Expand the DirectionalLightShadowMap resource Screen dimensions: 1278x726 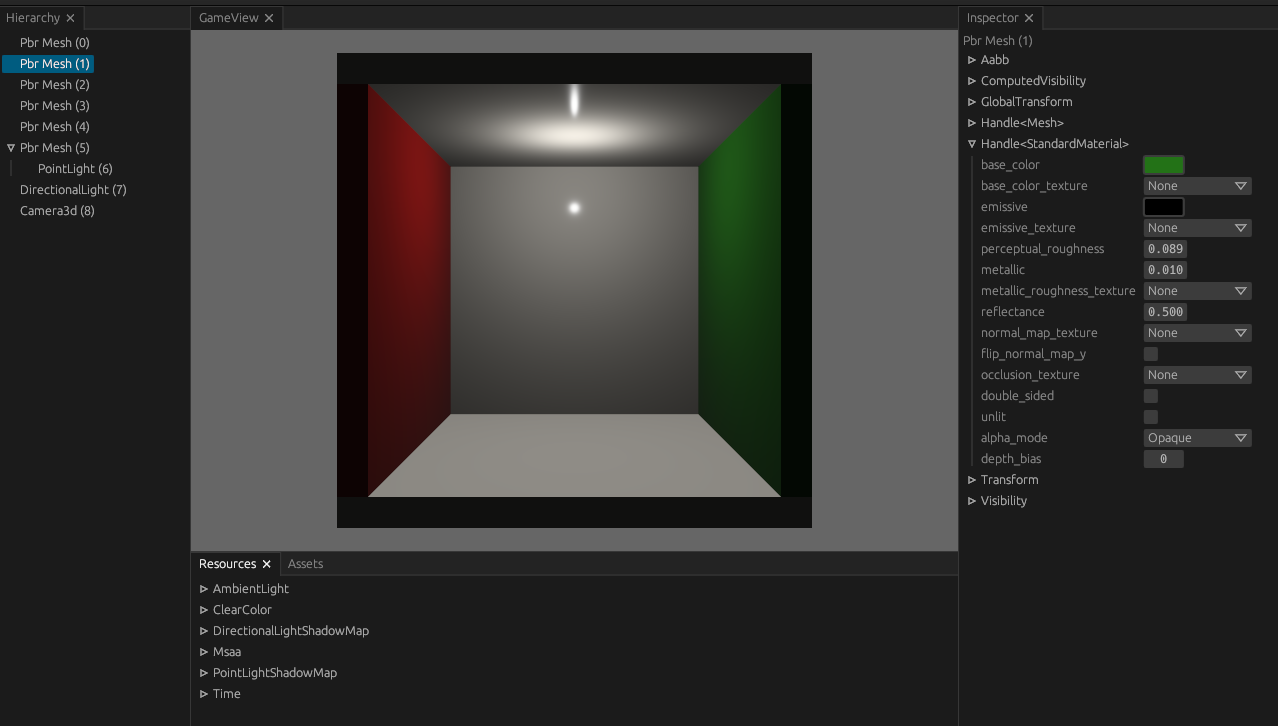point(204,631)
